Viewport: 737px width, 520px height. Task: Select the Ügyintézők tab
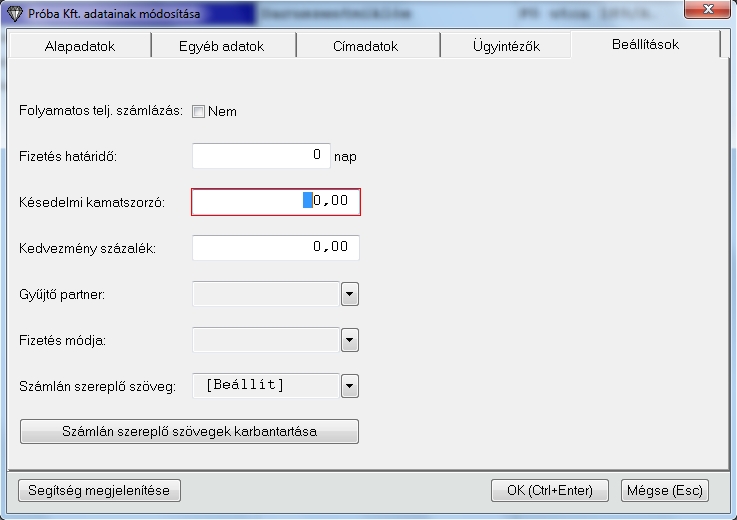[x=506, y=46]
